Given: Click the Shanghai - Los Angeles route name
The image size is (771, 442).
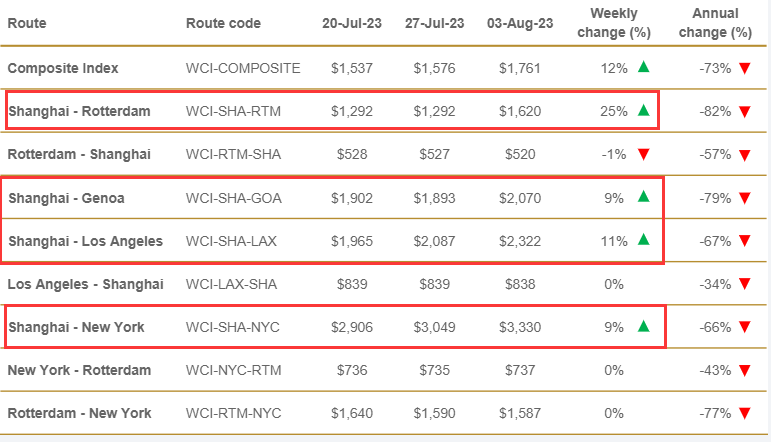Looking at the screenshot, I should [86, 241].
